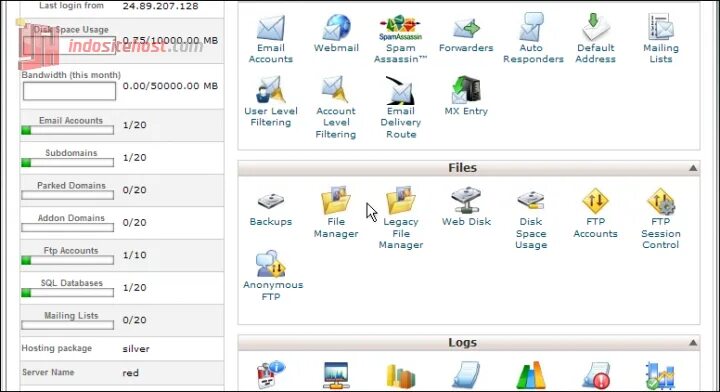Open File Manager
The image size is (720, 392).
pos(336,200)
